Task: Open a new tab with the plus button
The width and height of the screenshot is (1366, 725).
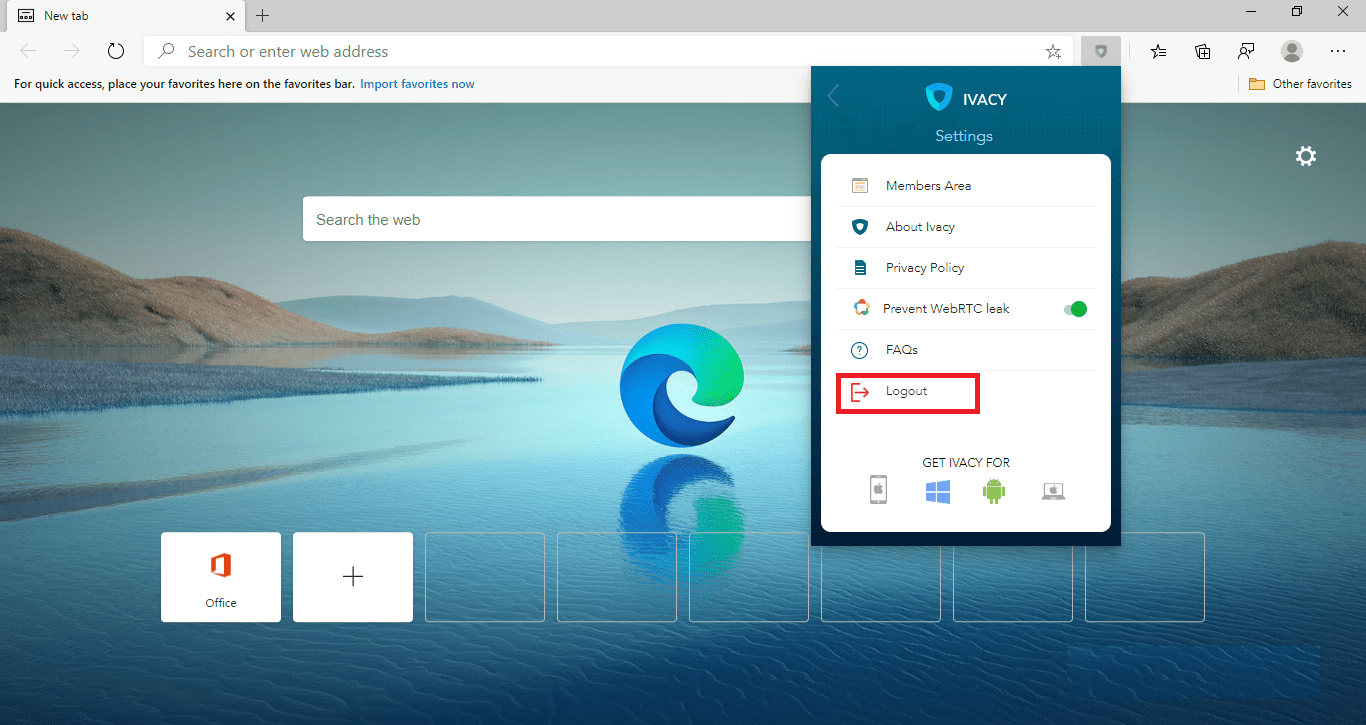Action: pyautogui.click(x=262, y=16)
